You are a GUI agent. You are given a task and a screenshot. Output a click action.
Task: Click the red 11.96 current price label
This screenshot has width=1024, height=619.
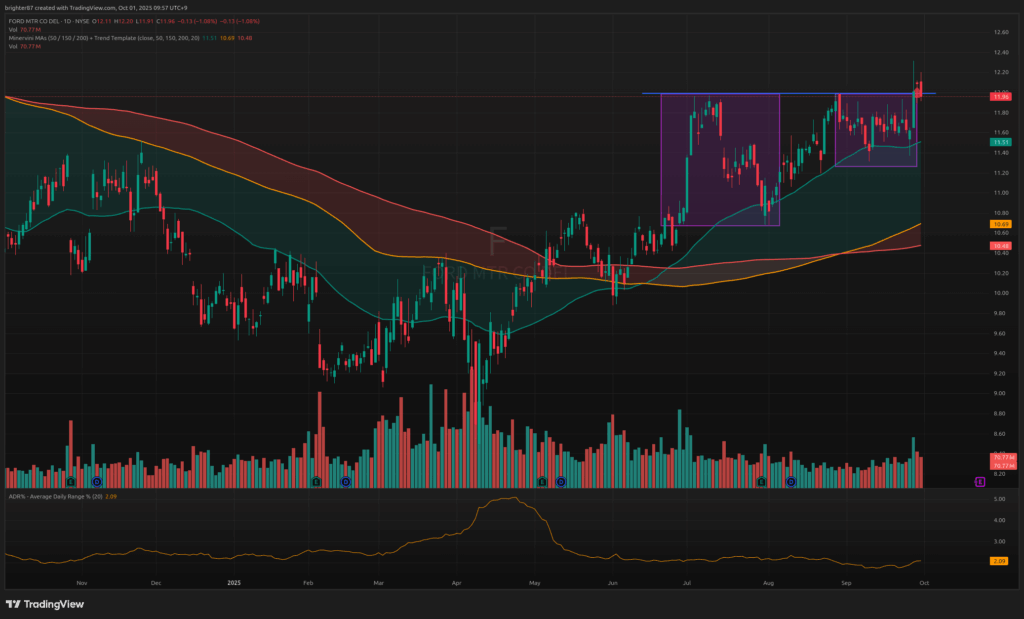click(x=1000, y=96)
